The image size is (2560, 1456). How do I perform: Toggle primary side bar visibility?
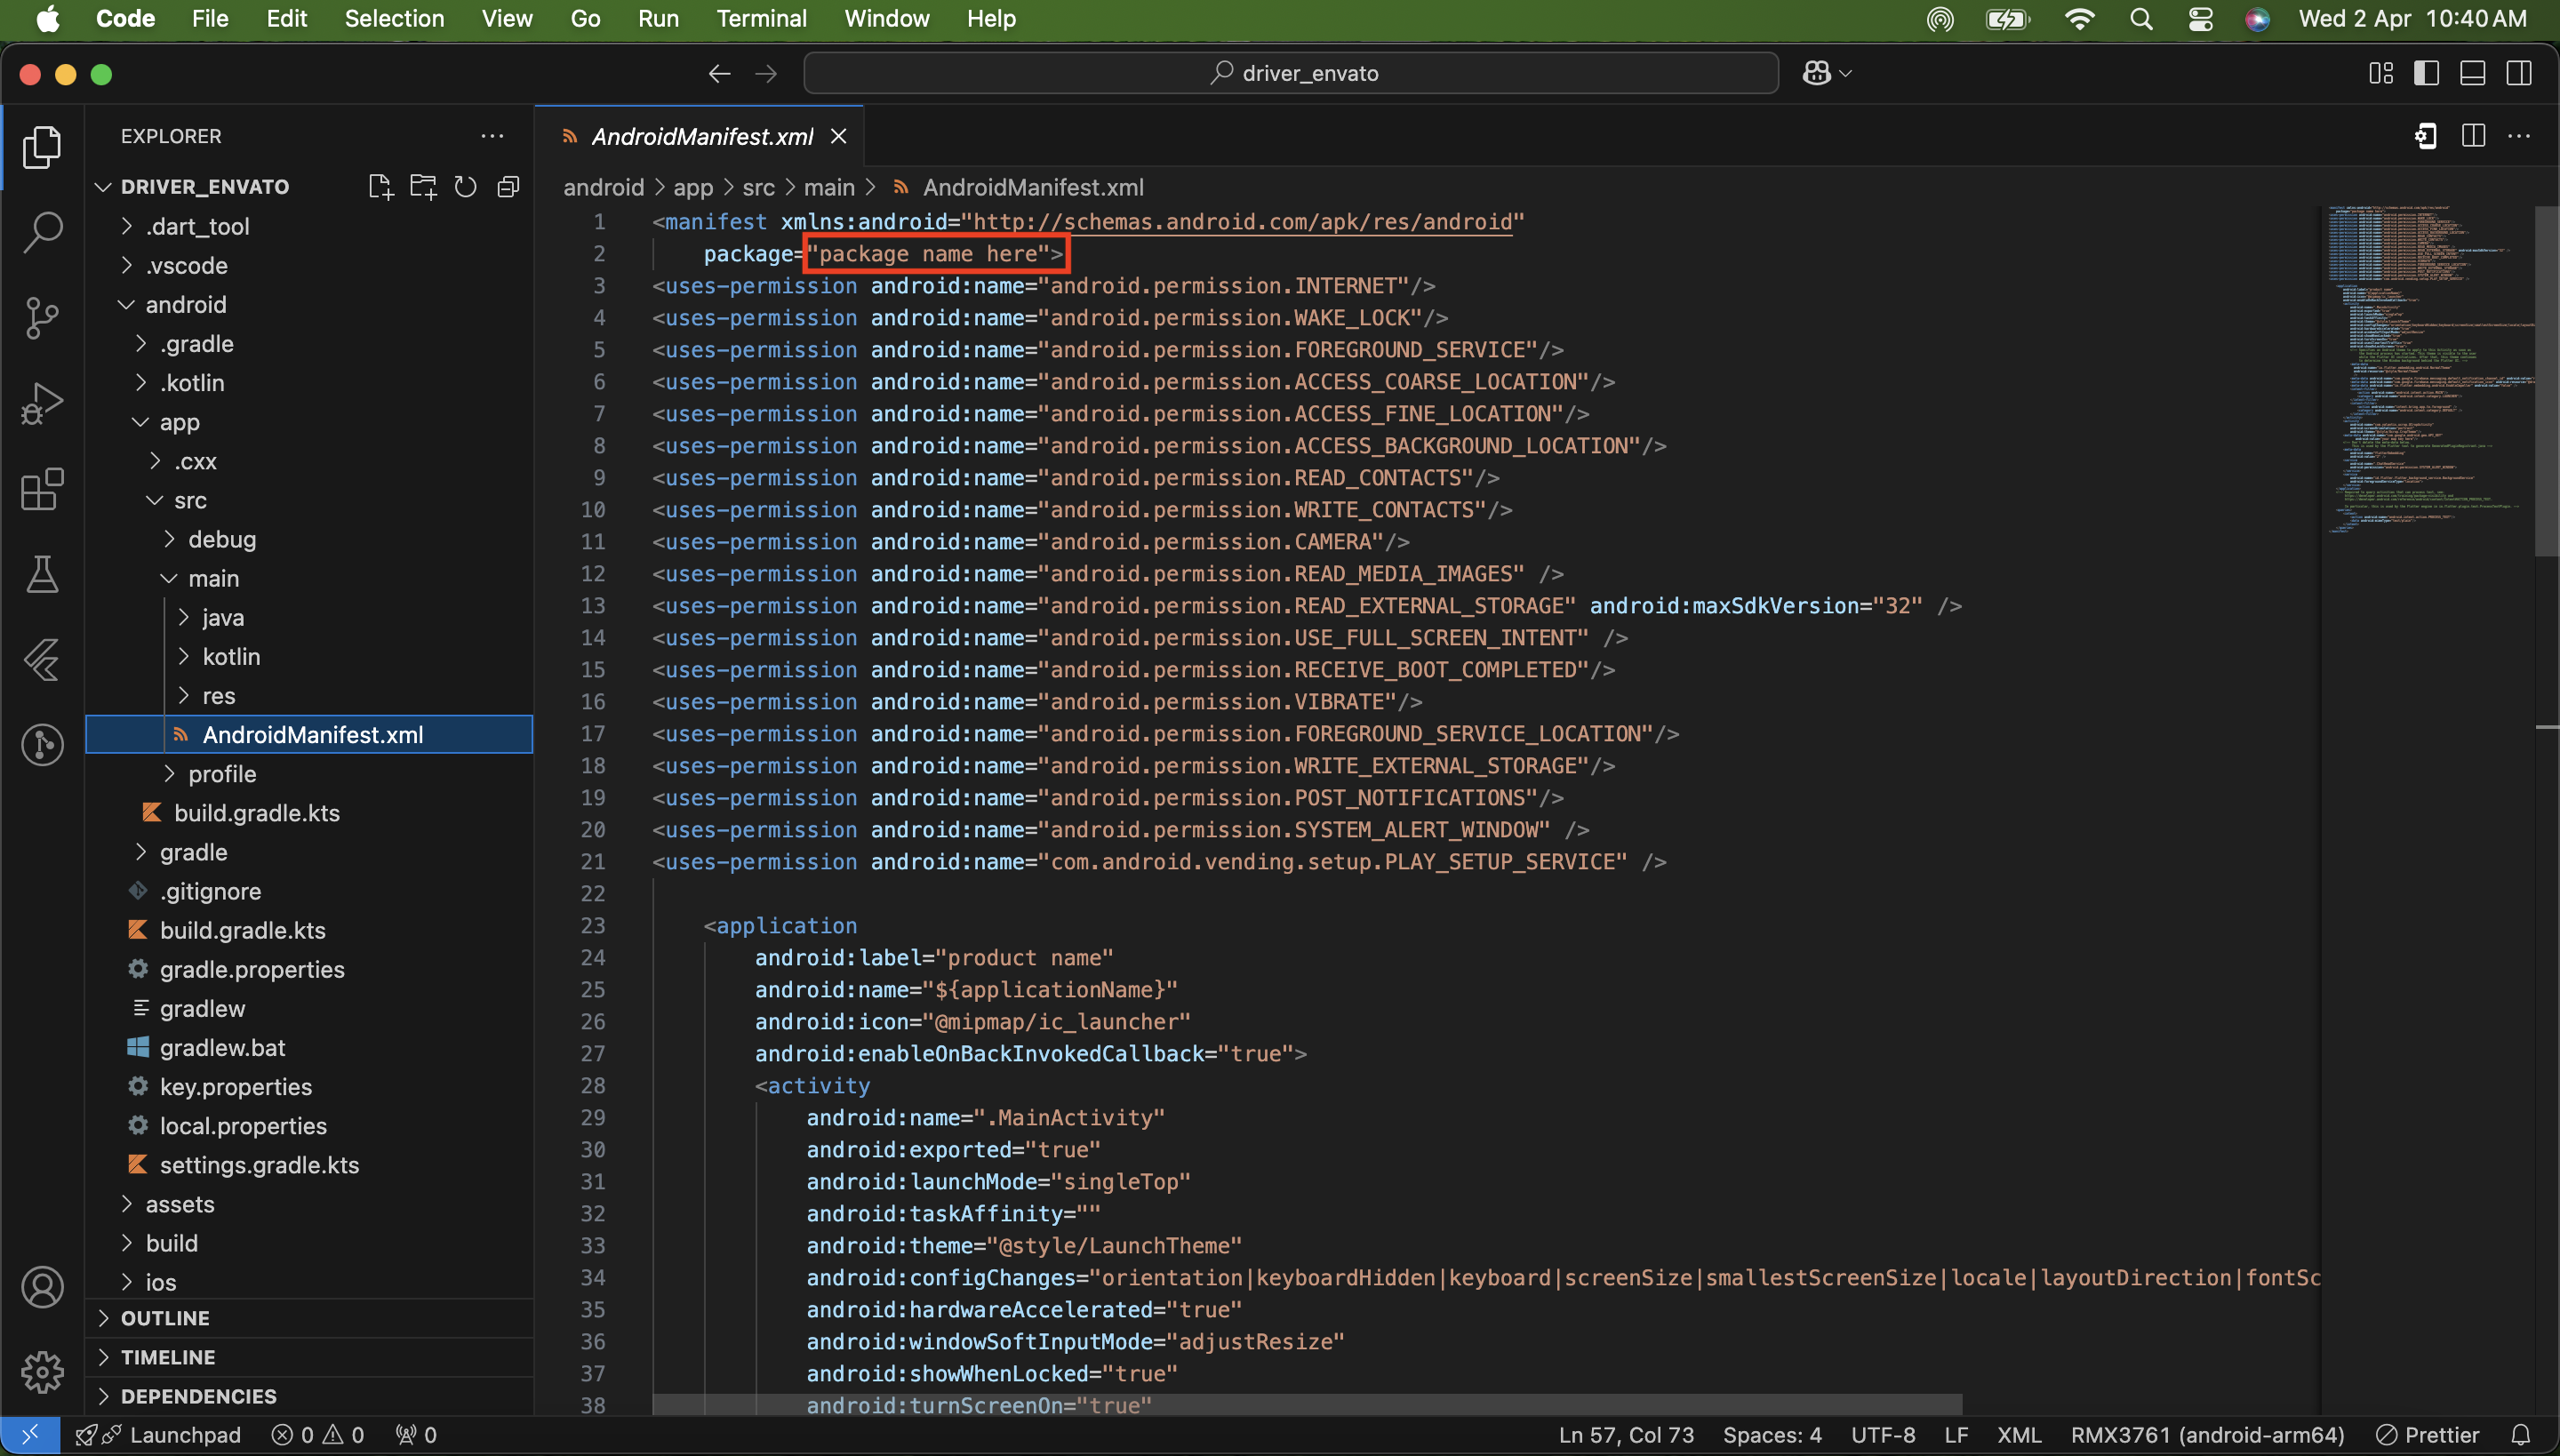(2426, 73)
